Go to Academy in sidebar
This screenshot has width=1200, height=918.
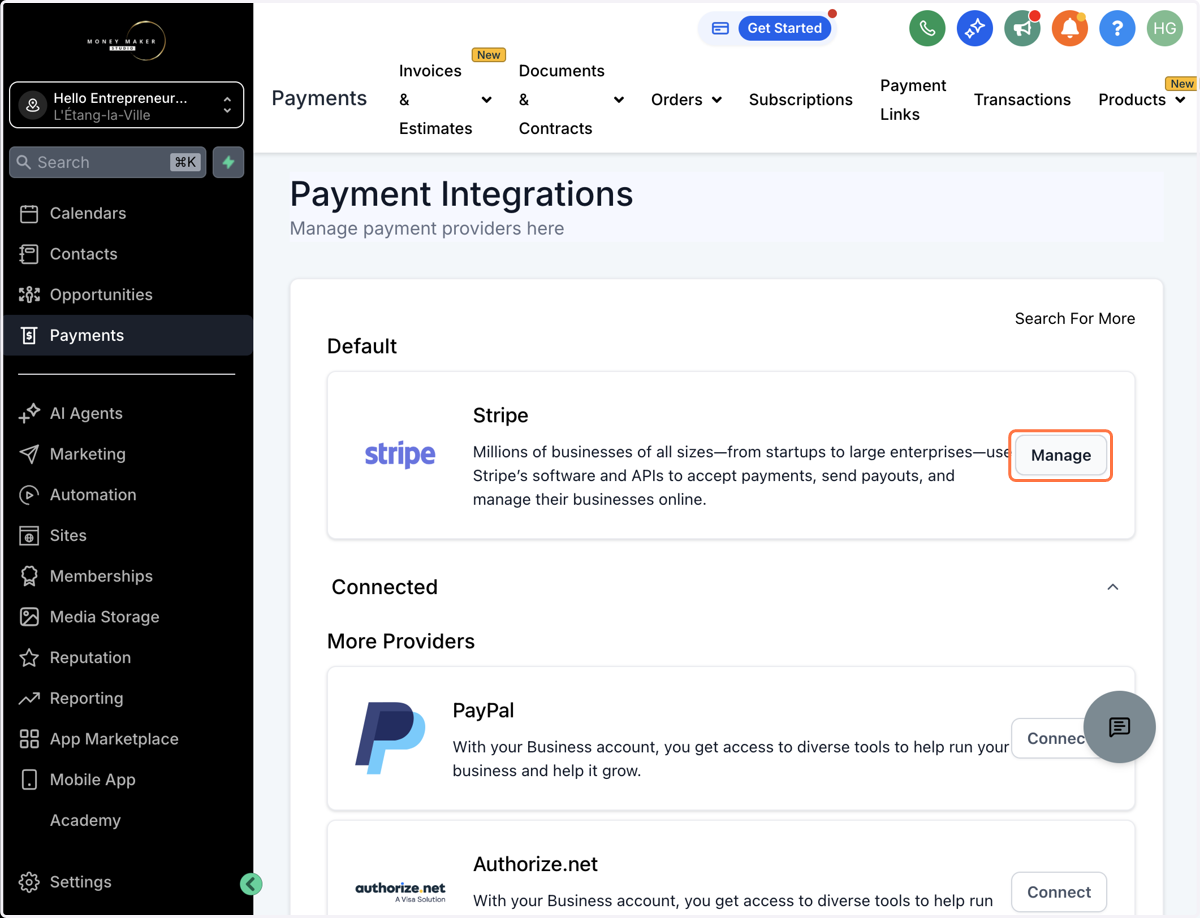coord(85,820)
